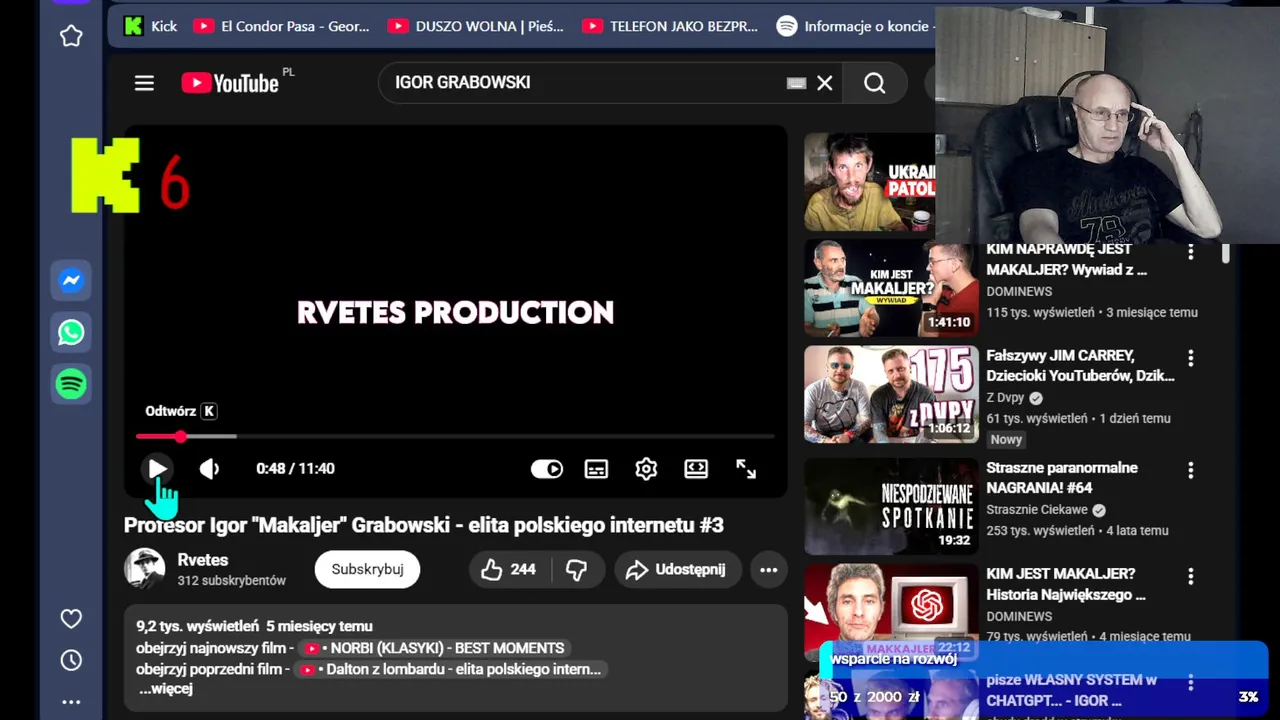
Task: Go to the YouTube home logo
Action: (230, 83)
